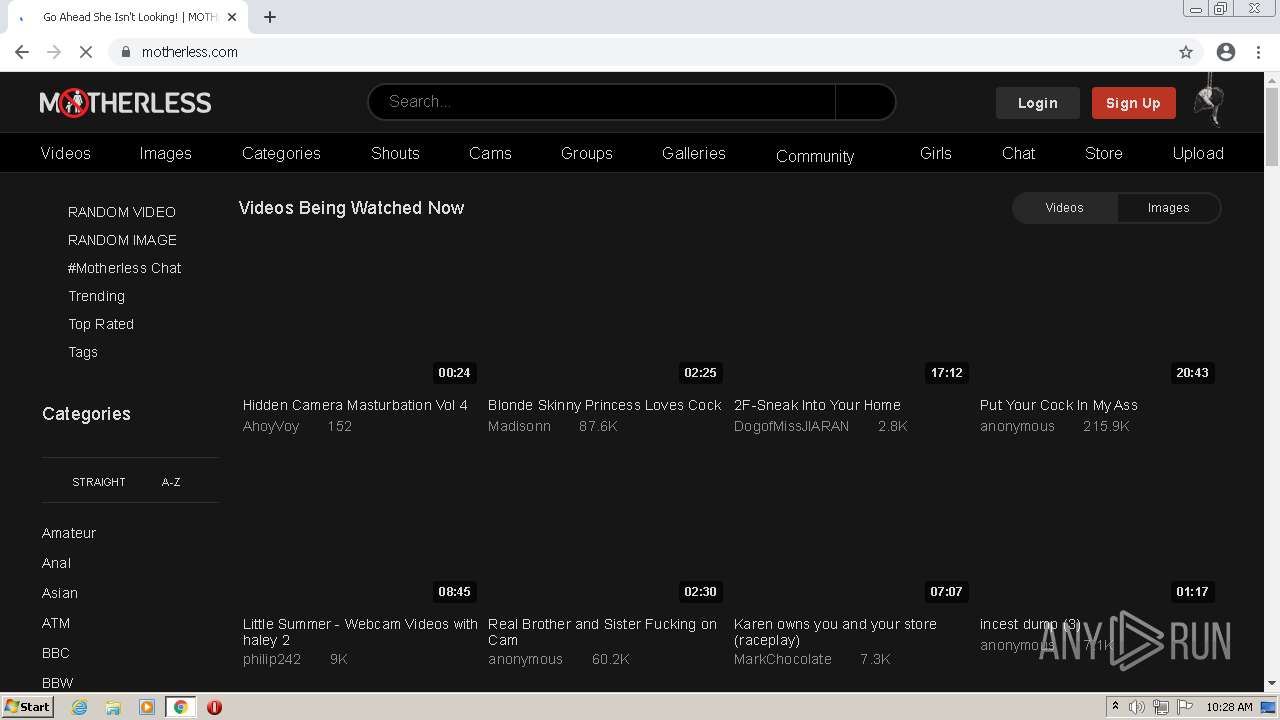This screenshot has height=720, width=1280.
Task: Open a new browser tab
Action: pyautogui.click(x=270, y=17)
